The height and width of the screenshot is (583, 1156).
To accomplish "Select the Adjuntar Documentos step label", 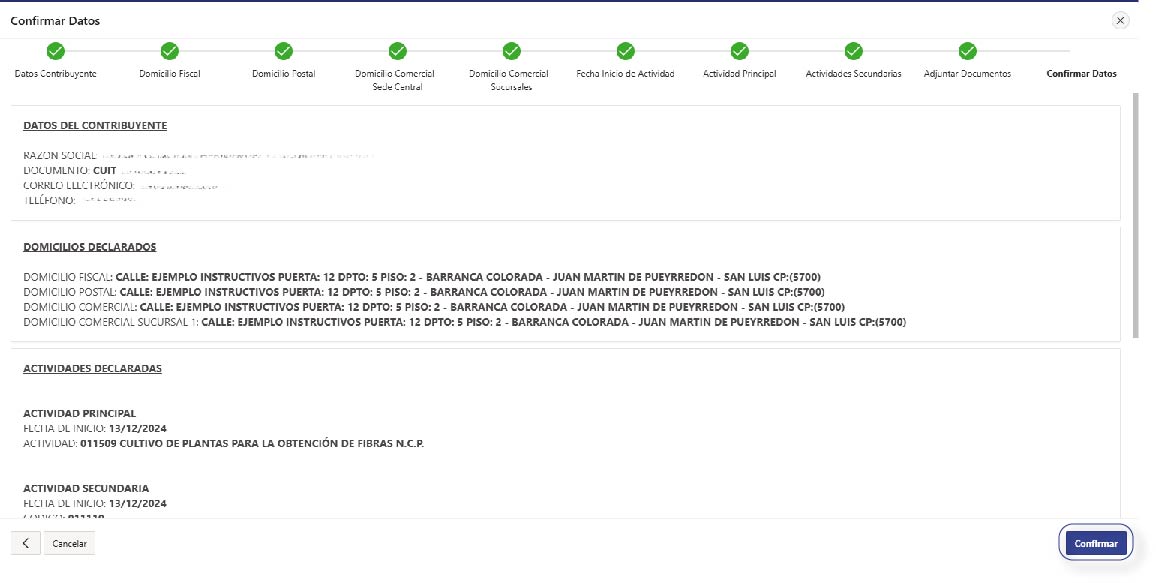I will click(967, 74).
